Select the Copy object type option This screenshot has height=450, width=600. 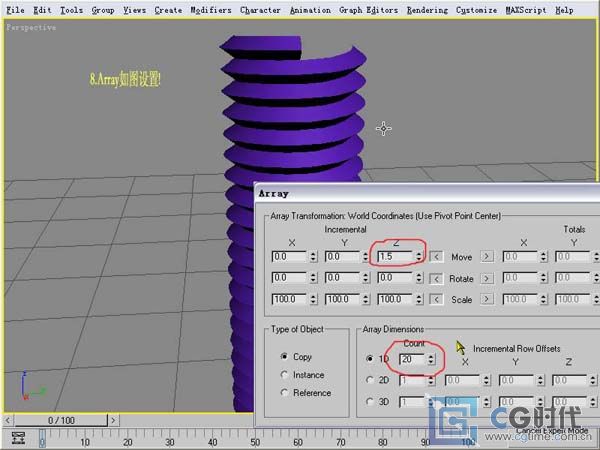[x=284, y=356]
